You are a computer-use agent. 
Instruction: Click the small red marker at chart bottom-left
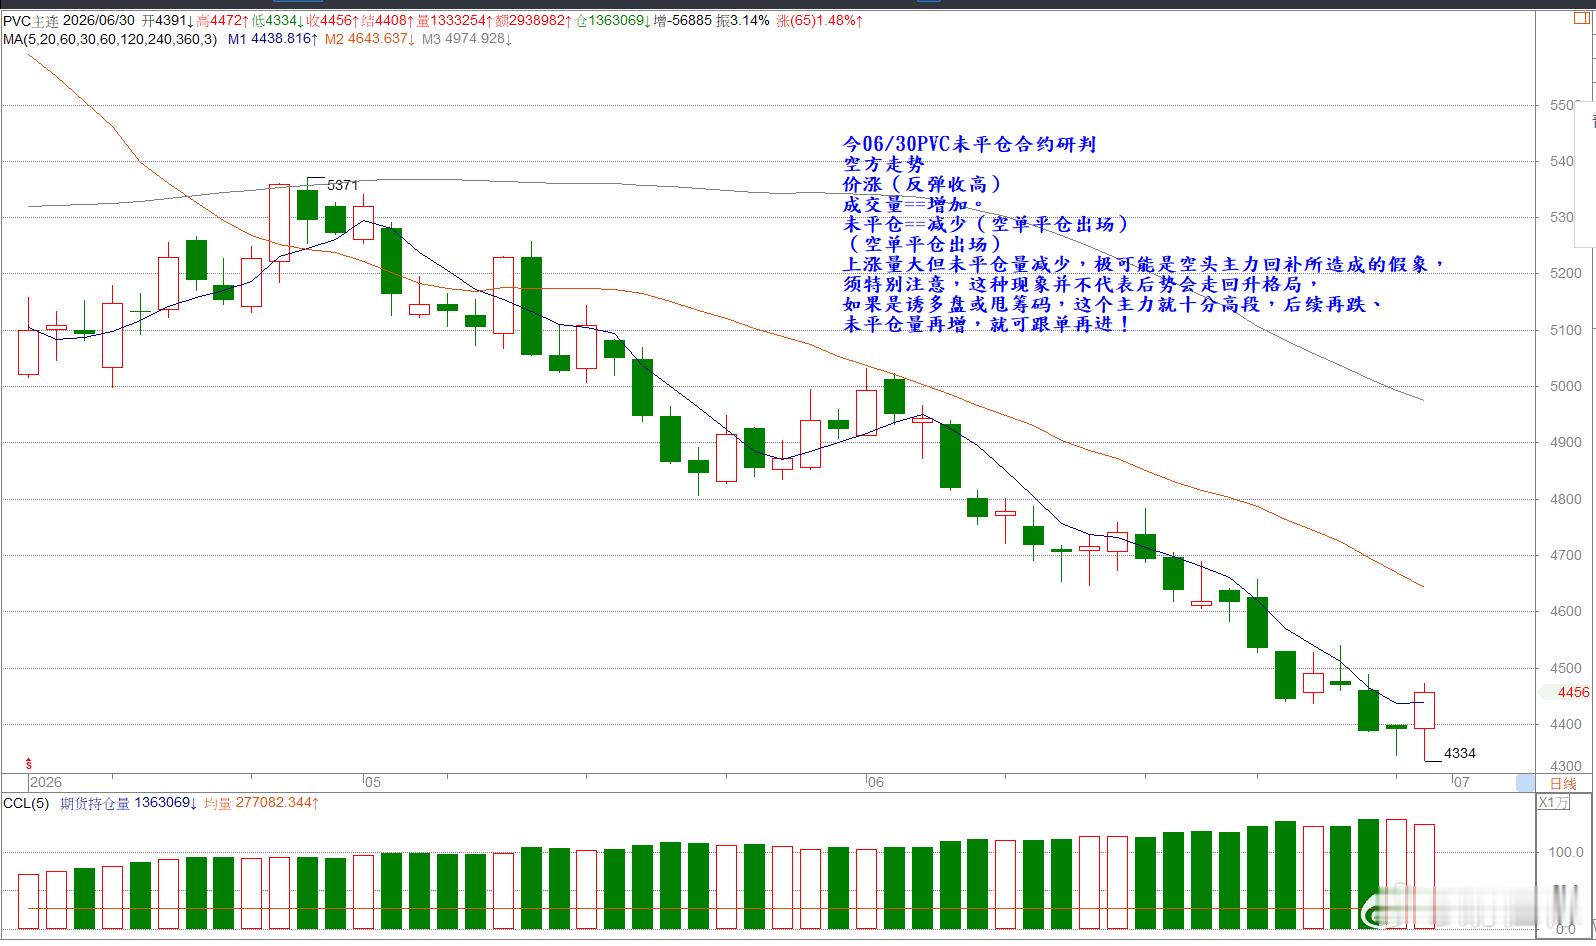[x=28, y=763]
